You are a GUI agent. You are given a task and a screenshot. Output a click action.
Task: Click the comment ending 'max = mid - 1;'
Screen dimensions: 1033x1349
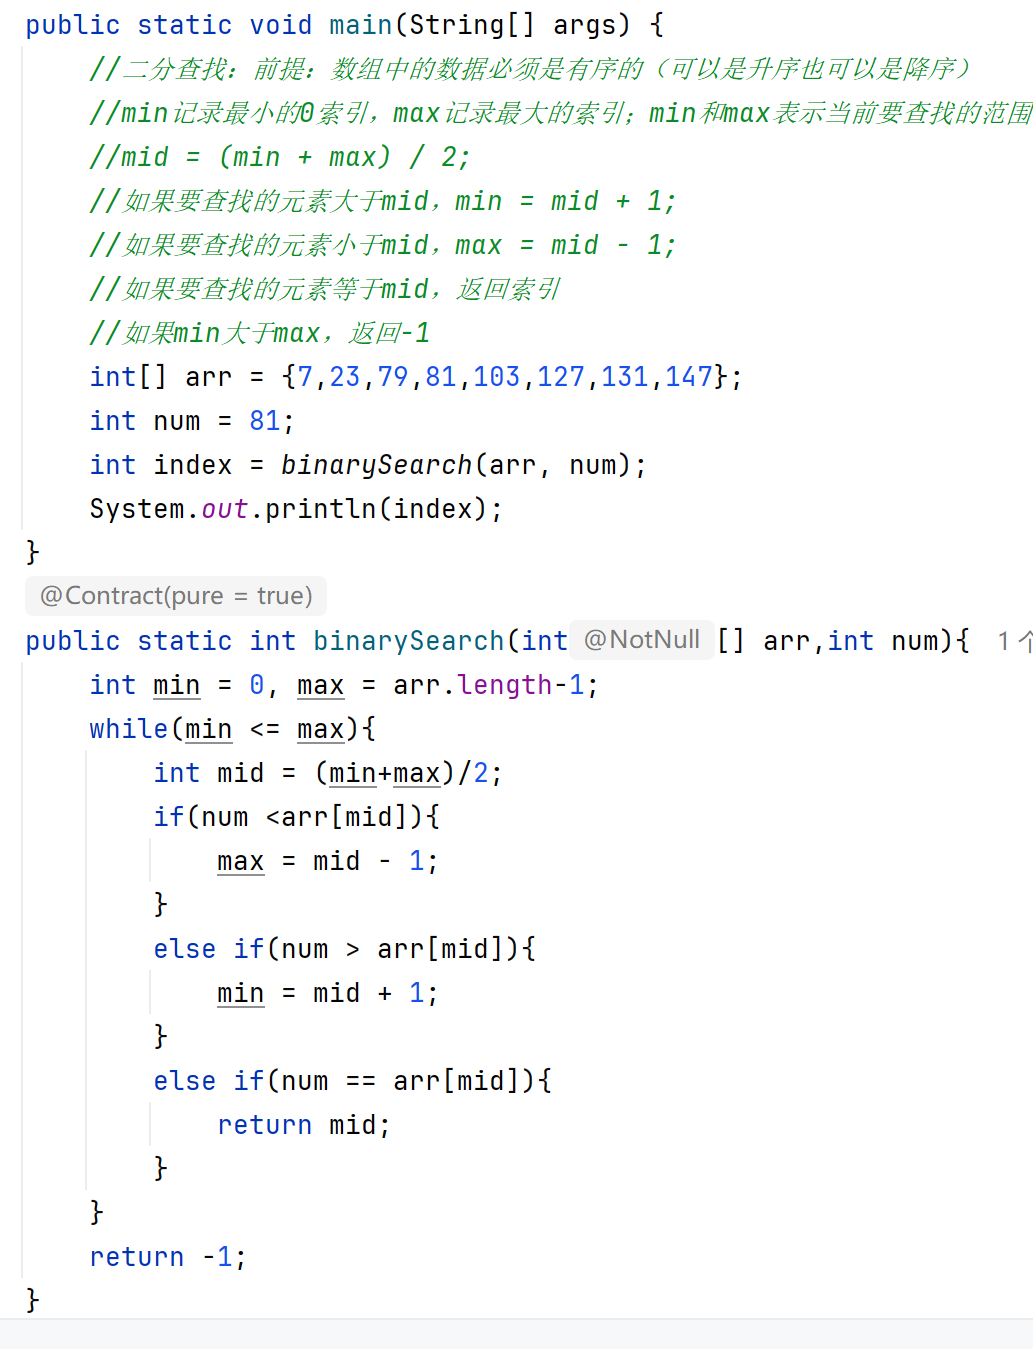coord(383,245)
